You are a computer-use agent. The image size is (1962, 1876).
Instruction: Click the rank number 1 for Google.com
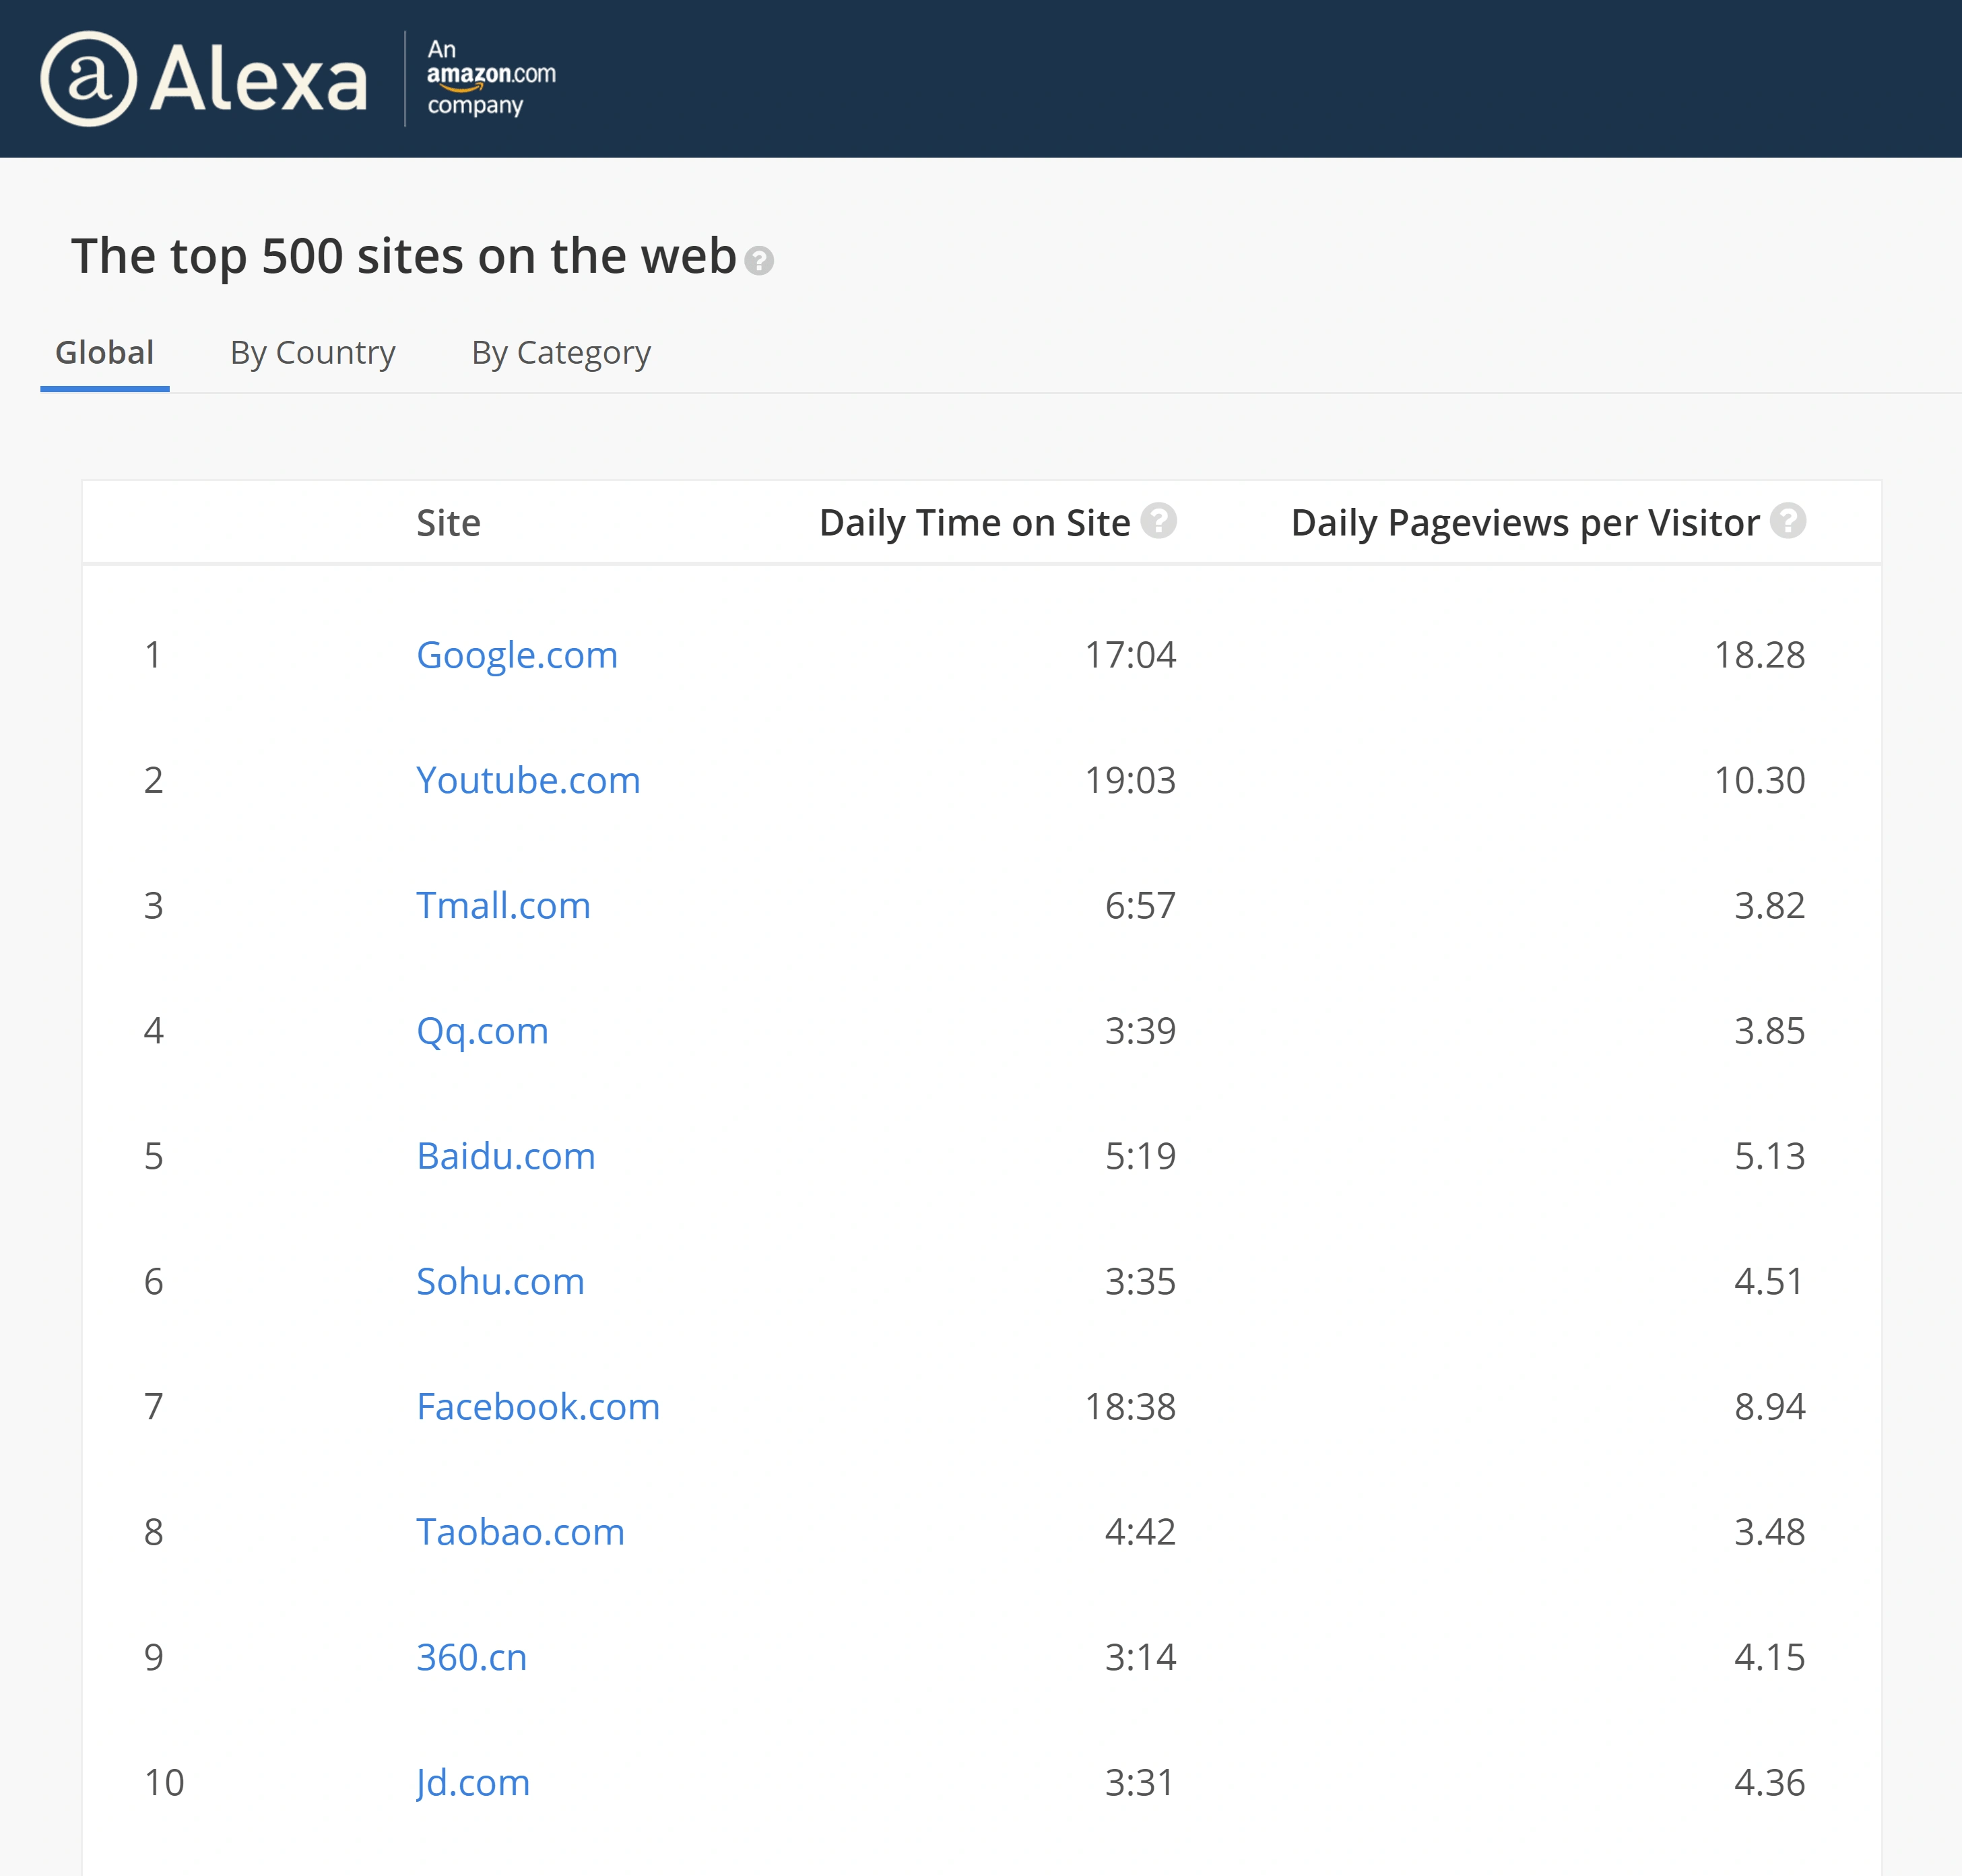[153, 655]
